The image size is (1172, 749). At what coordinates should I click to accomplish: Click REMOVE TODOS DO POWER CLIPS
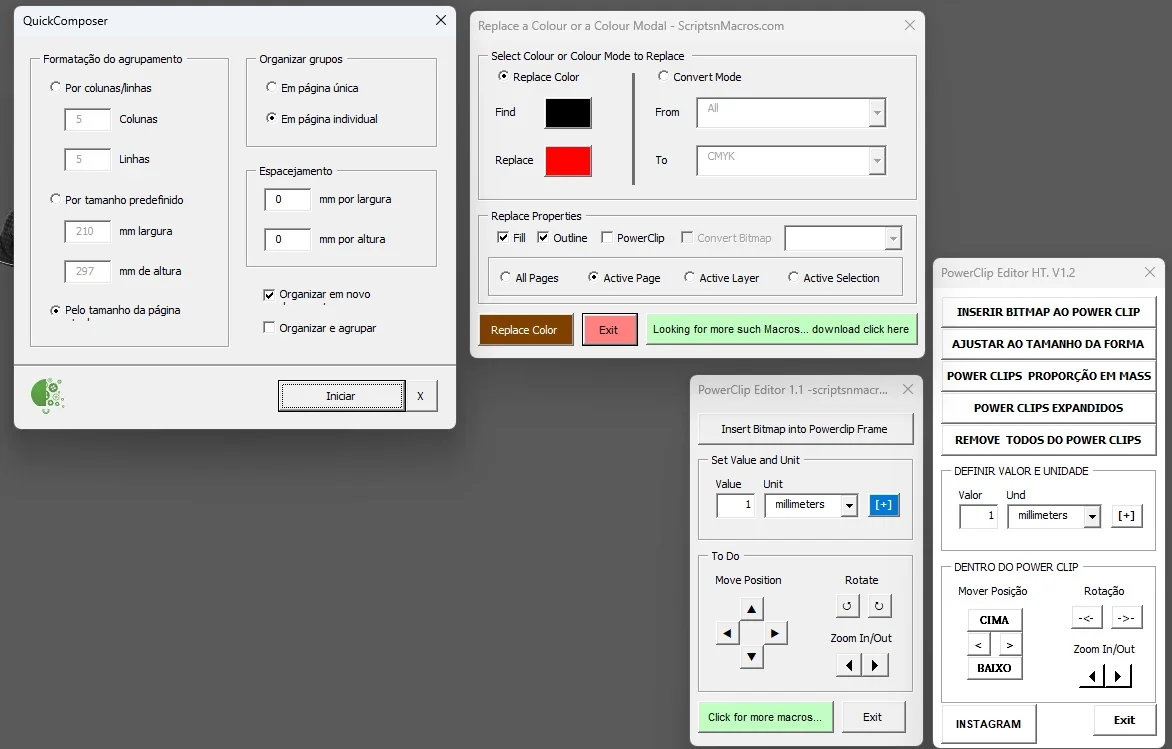(1048, 440)
